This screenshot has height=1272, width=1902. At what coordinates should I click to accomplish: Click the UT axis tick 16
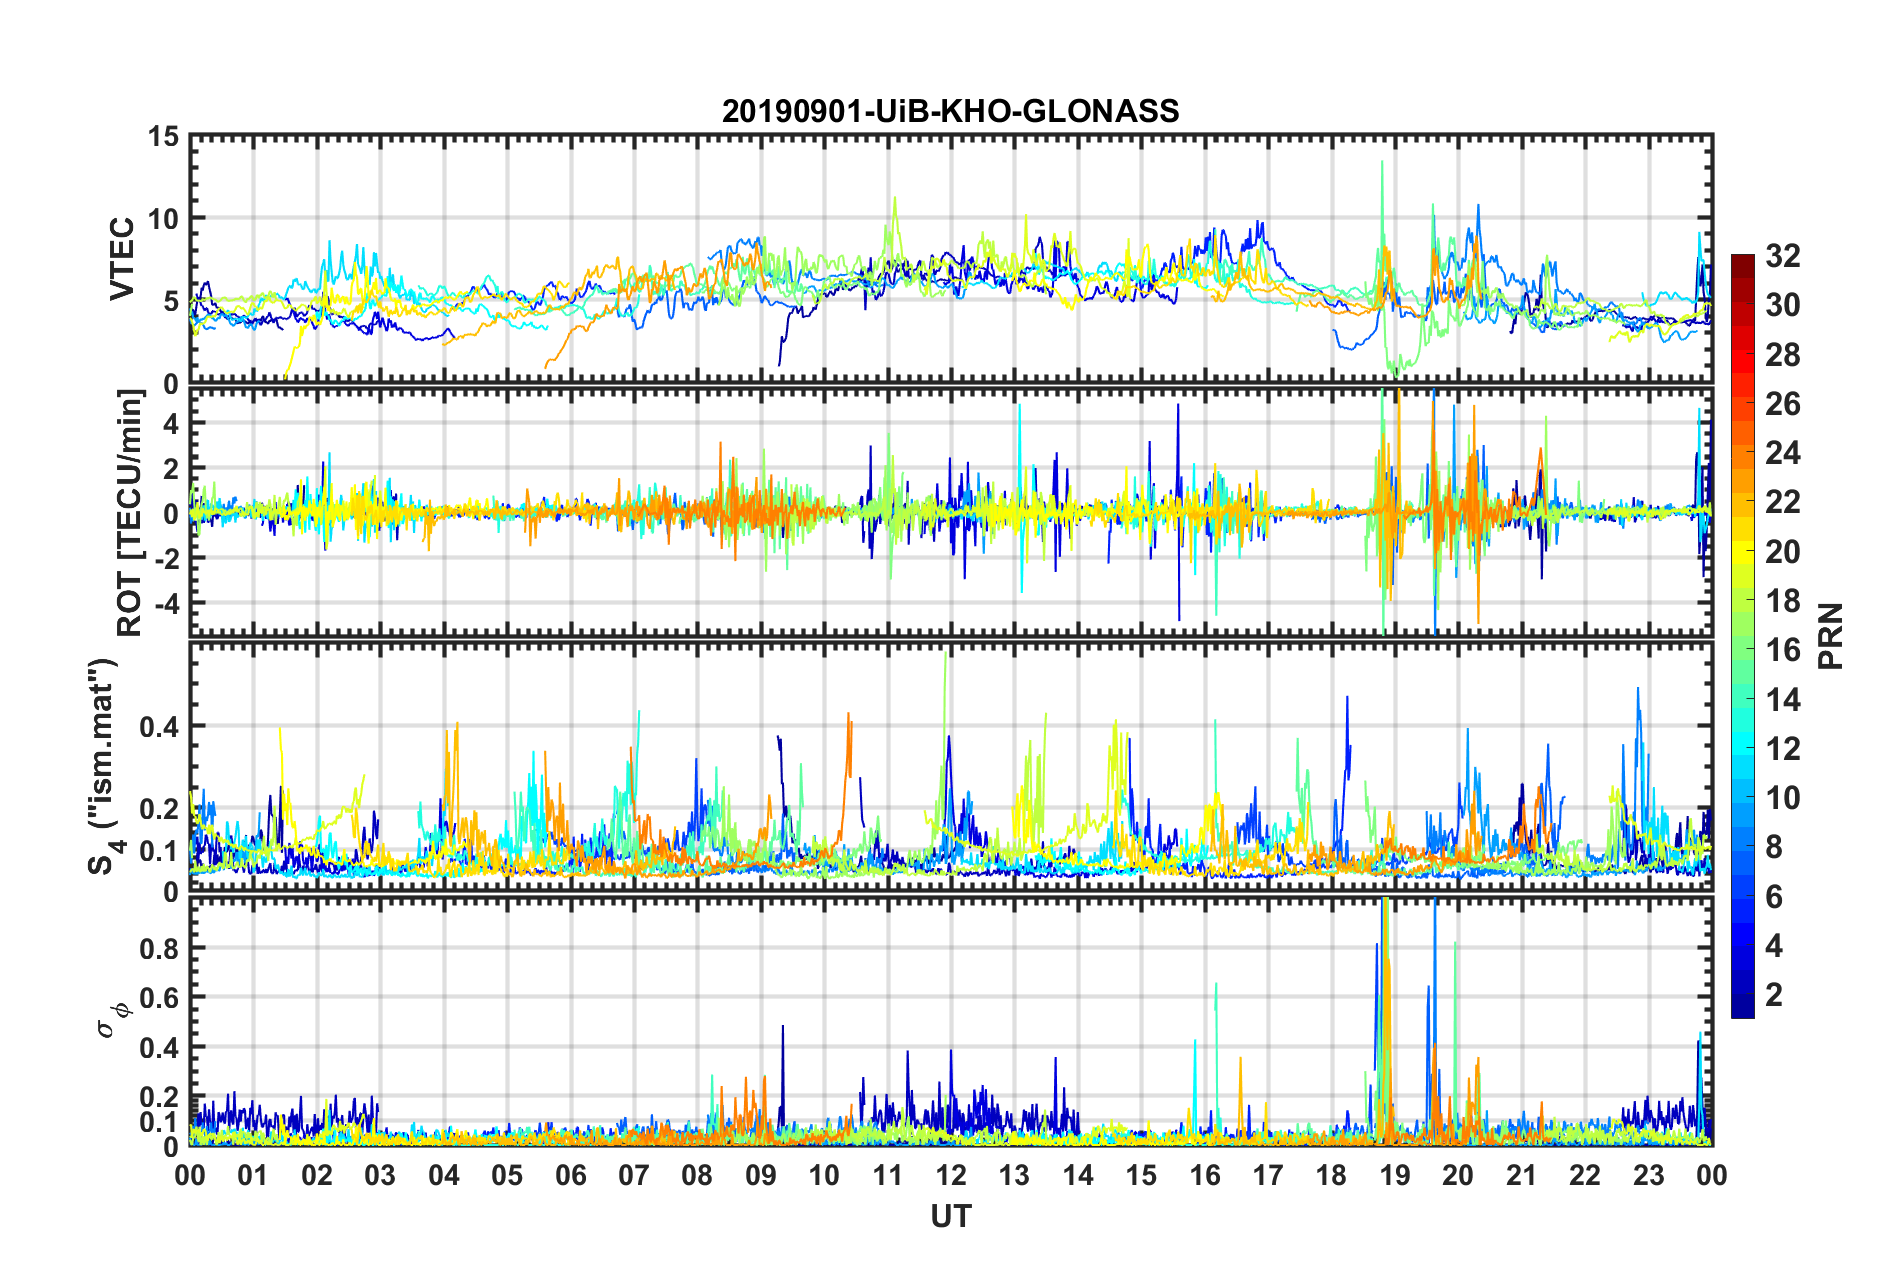point(1205,1175)
